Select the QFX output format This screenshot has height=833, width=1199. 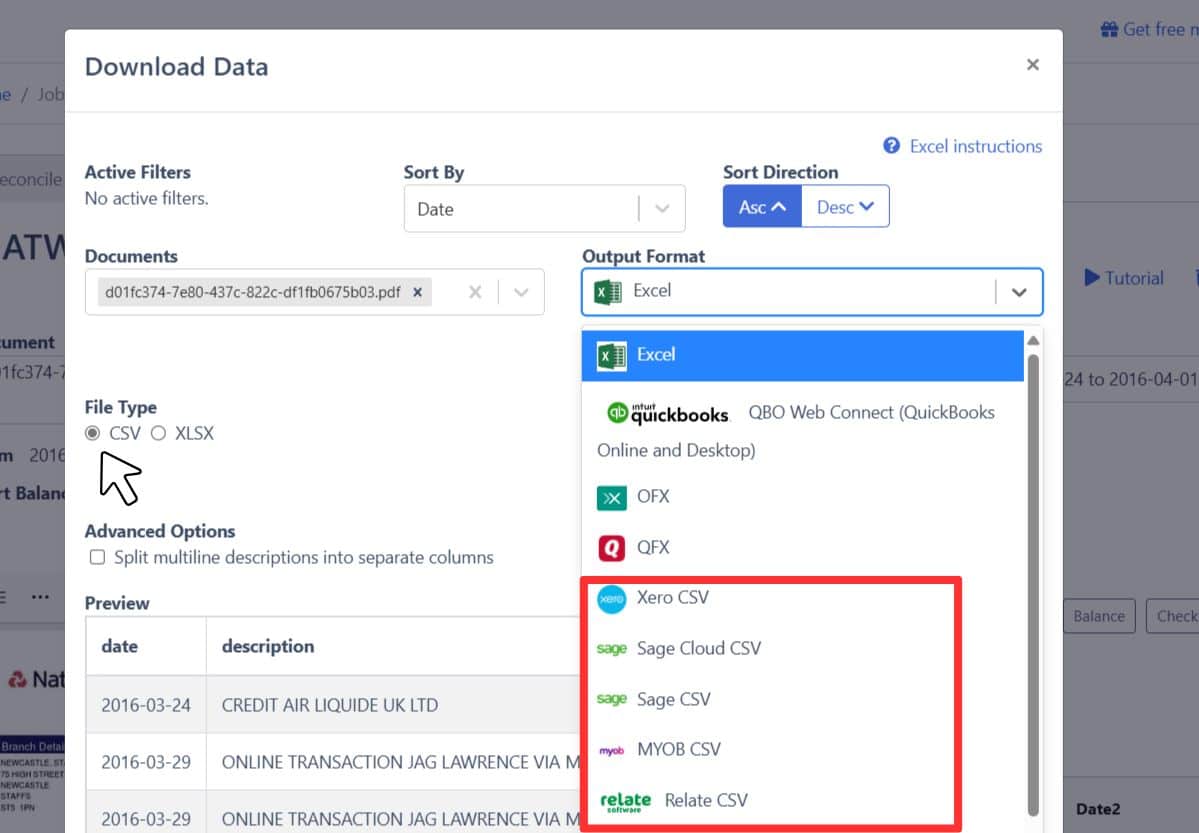[x=802, y=548]
